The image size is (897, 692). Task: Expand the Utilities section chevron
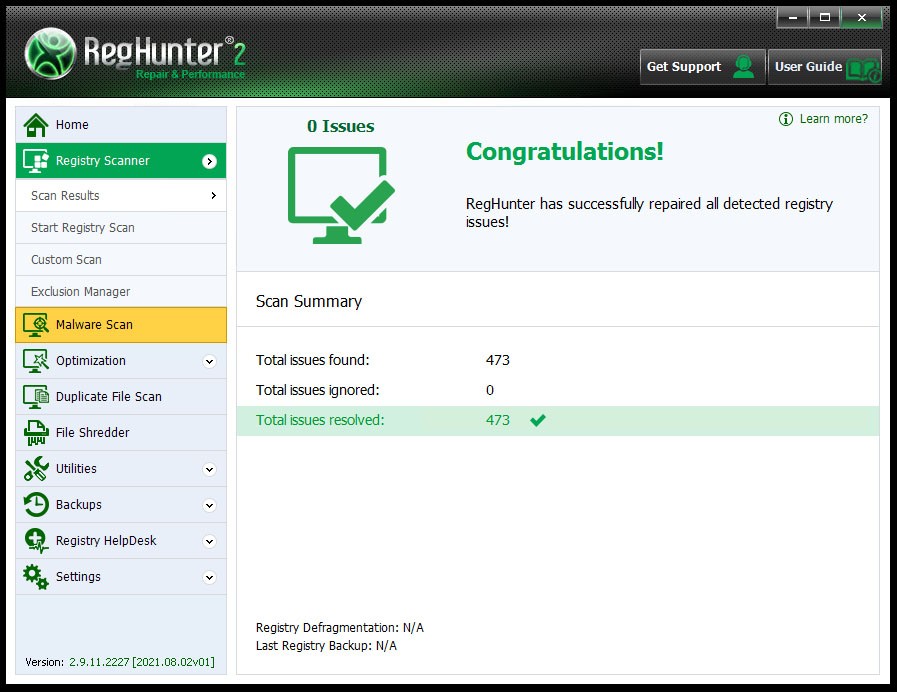pyautogui.click(x=209, y=469)
